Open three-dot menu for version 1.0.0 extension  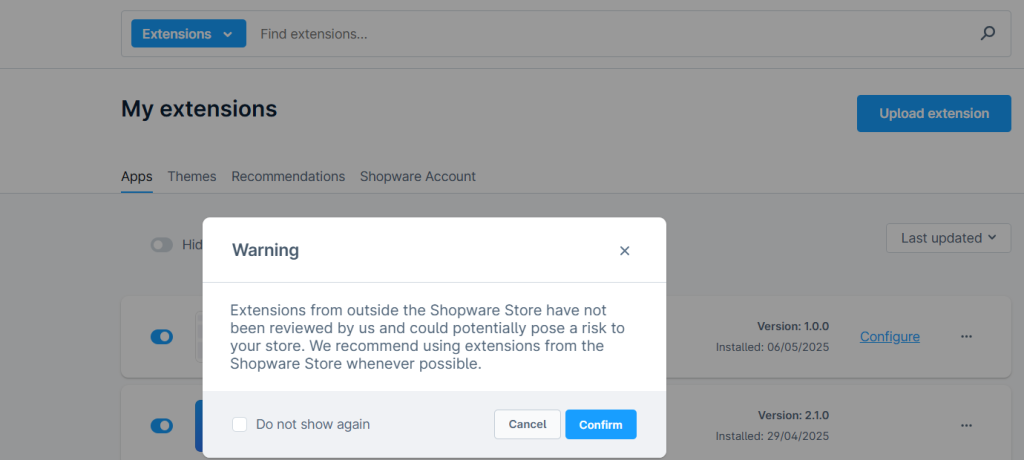pyautogui.click(x=967, y=337)
